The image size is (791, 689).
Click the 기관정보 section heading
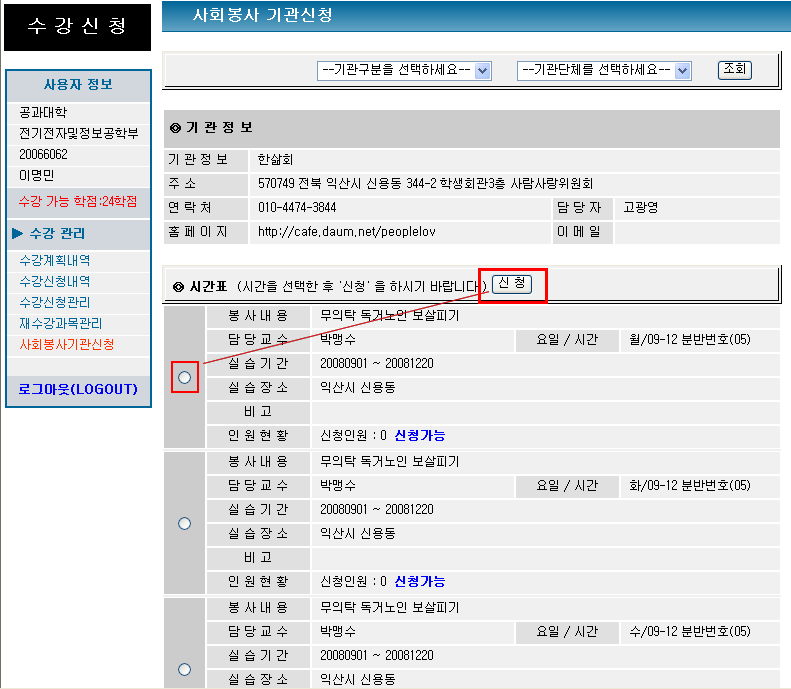tap(212, 128)
